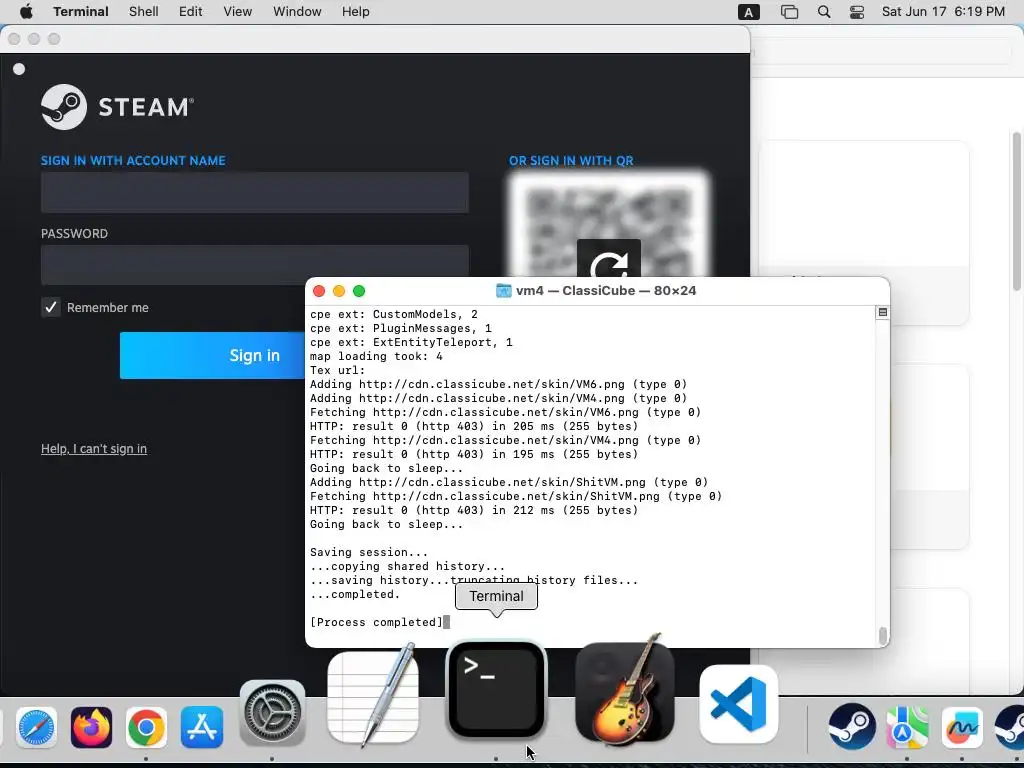Open the Window menu
The image size is (1024, 768).
tap(297, 12)
